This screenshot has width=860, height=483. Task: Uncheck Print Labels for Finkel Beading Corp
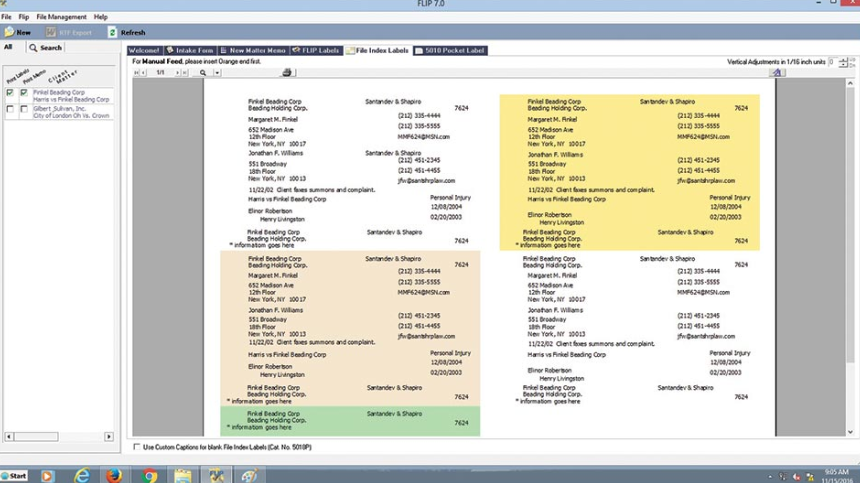(x=10, y=93)
